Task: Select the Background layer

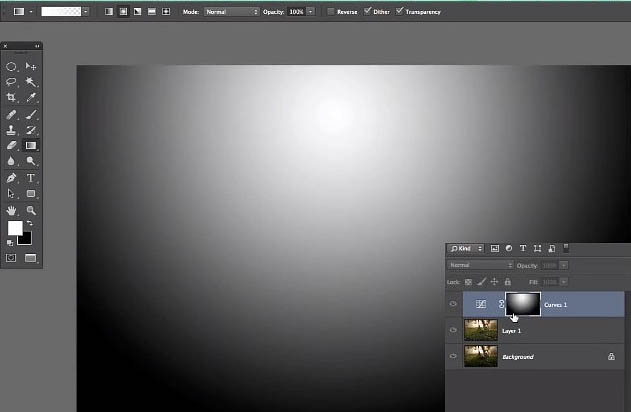Action: click(x=544, y=356)
